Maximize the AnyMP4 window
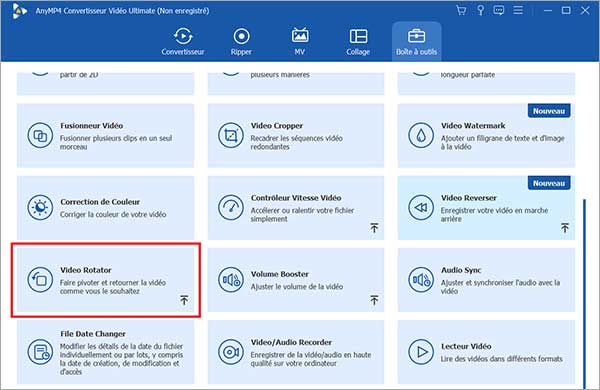The width and height of the screenshot is (600, 390). tap(566, 10)
